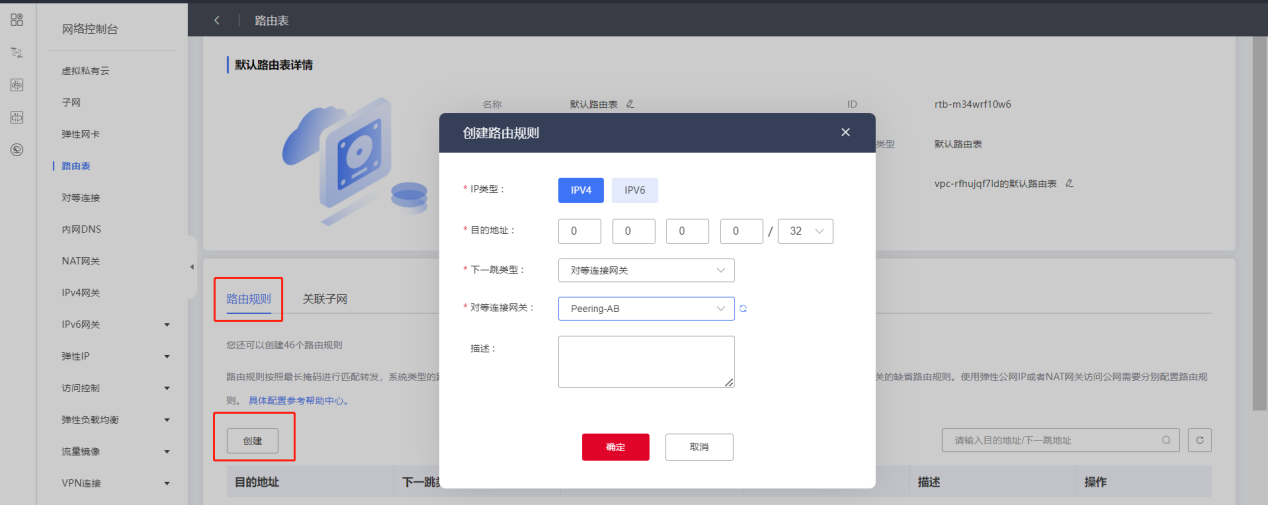This screenshot has height=505, width=1268.
Task: Click the third icon in the left rail
Action: (17, 85)
